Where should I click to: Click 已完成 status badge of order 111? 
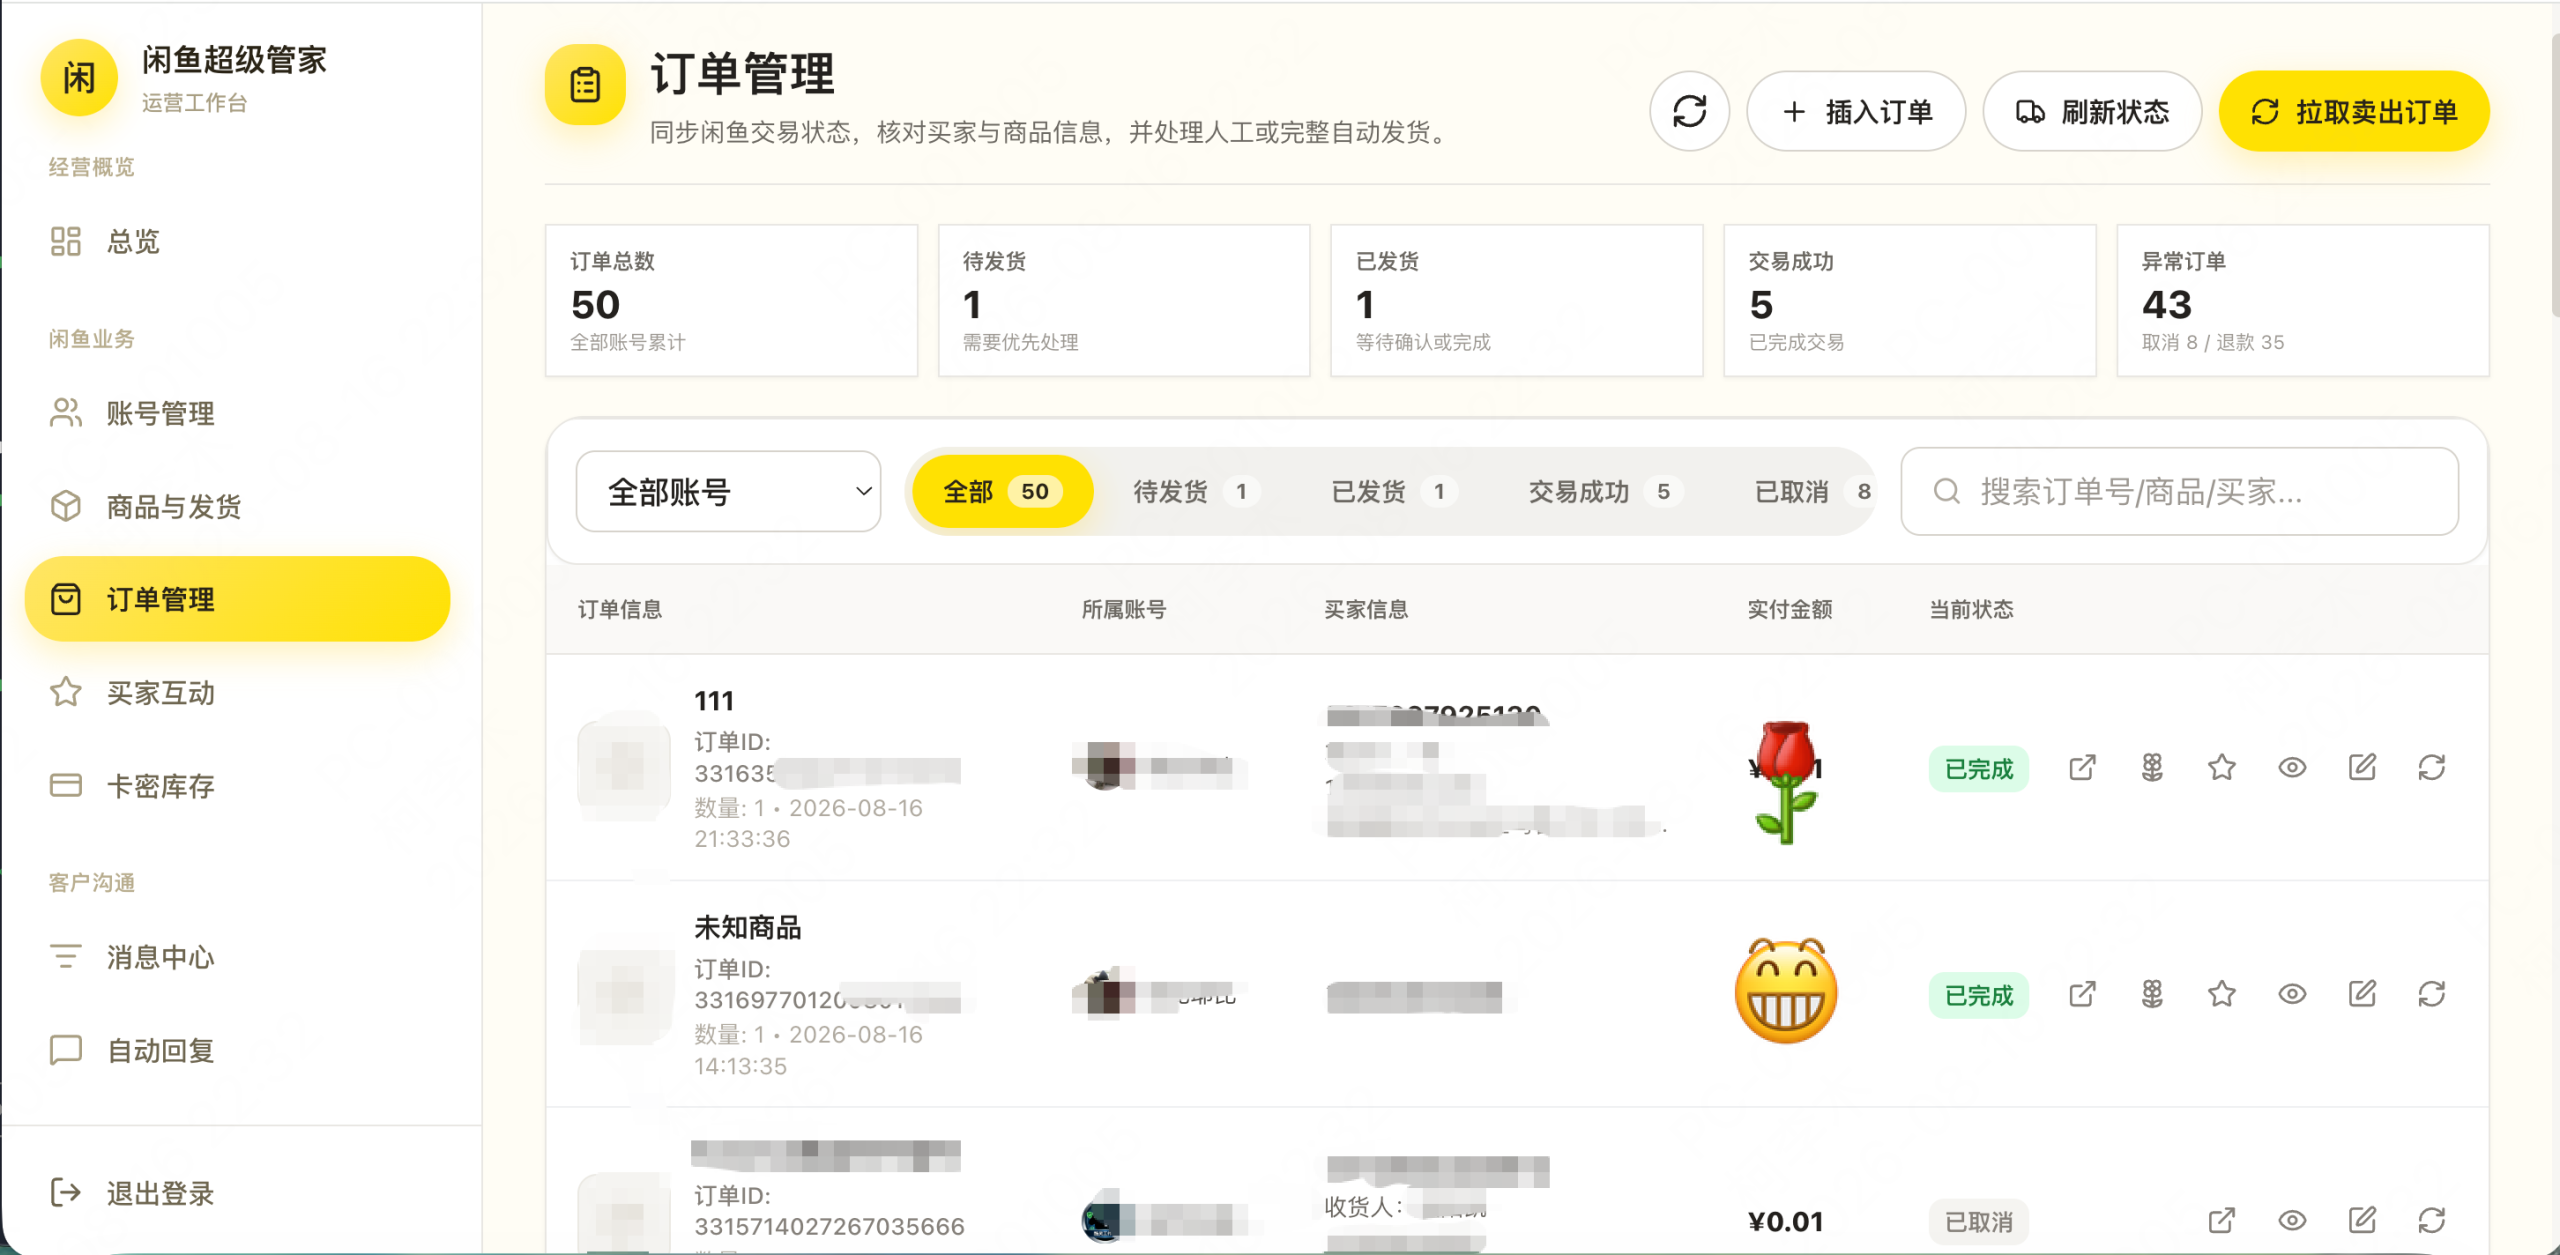[1978, 768]
